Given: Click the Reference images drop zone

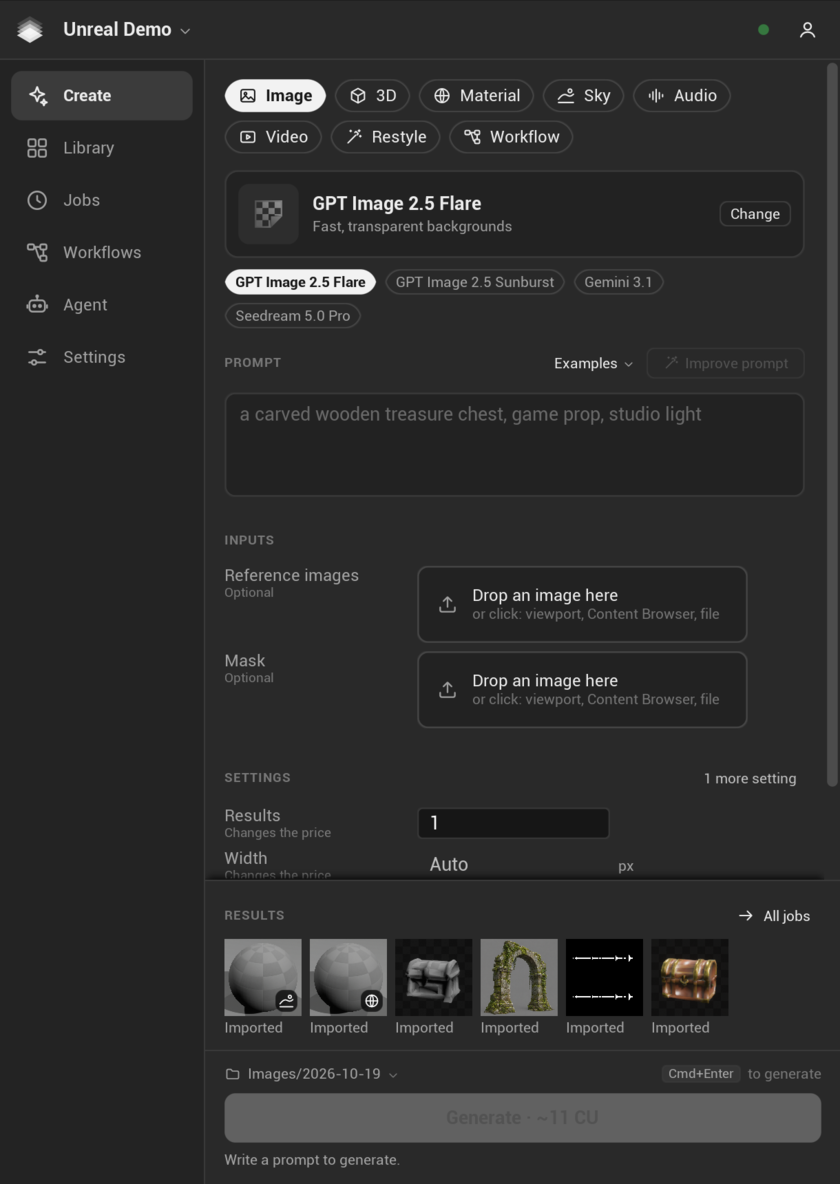Looking at the screenshot, I should coord(582,605).
